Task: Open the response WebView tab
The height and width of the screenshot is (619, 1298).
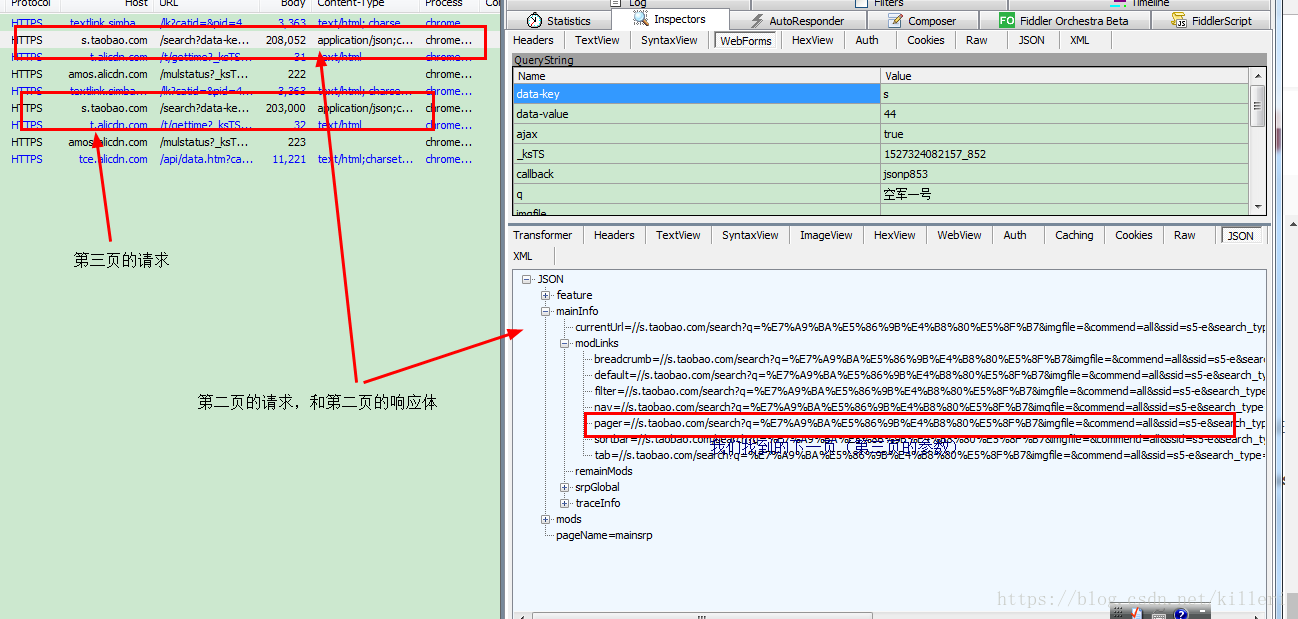Action: [959, 235]
